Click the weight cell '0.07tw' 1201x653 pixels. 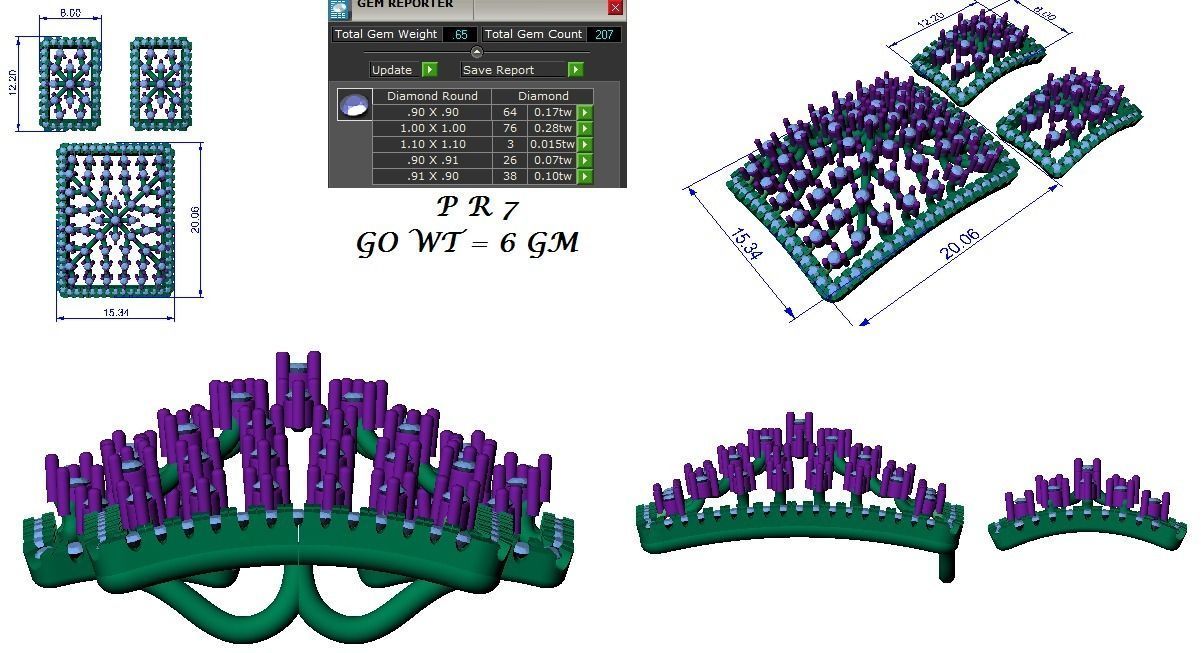click(553, 160)
